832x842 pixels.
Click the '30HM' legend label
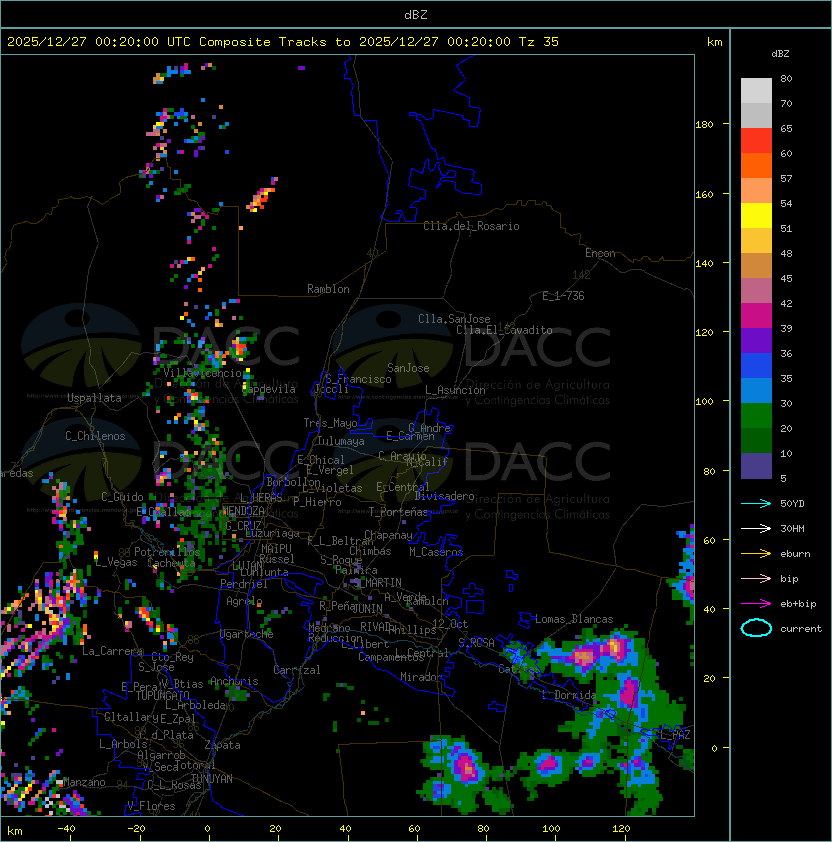792,529
